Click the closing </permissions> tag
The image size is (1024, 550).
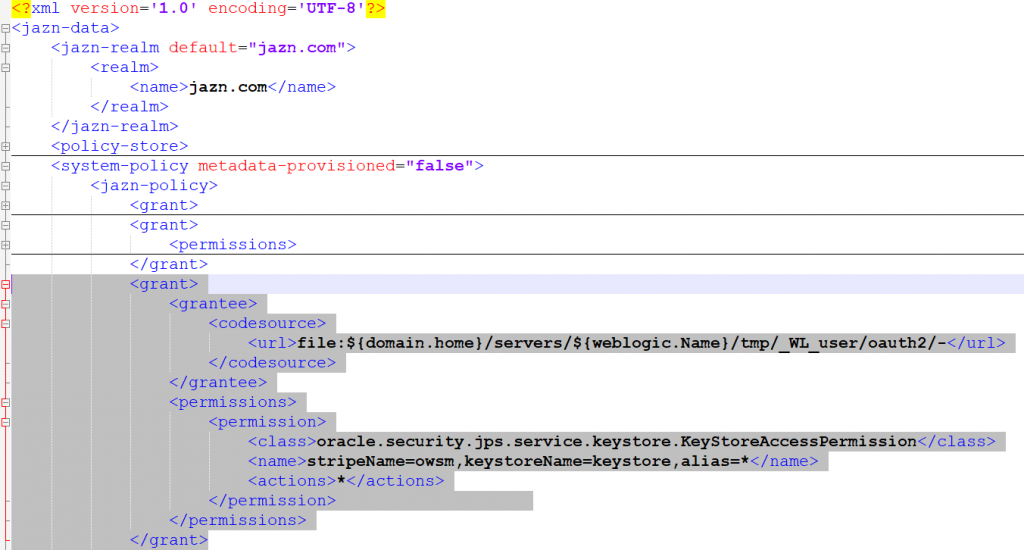[237, 520]
